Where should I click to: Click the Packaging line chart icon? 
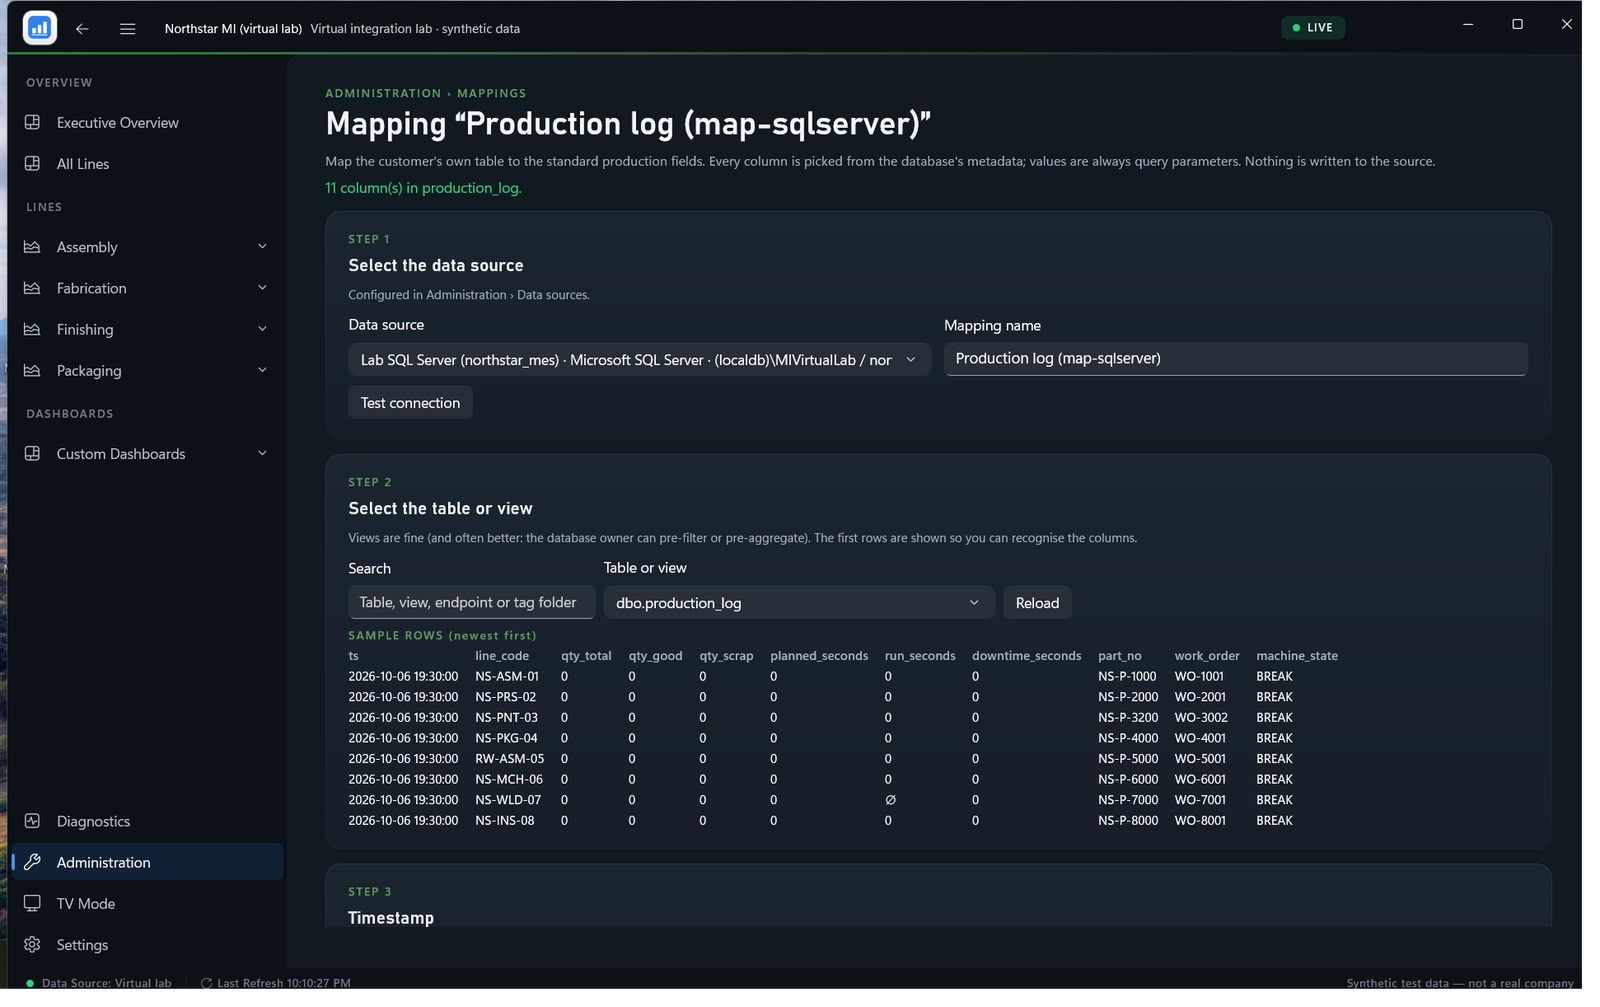[32, 371]
